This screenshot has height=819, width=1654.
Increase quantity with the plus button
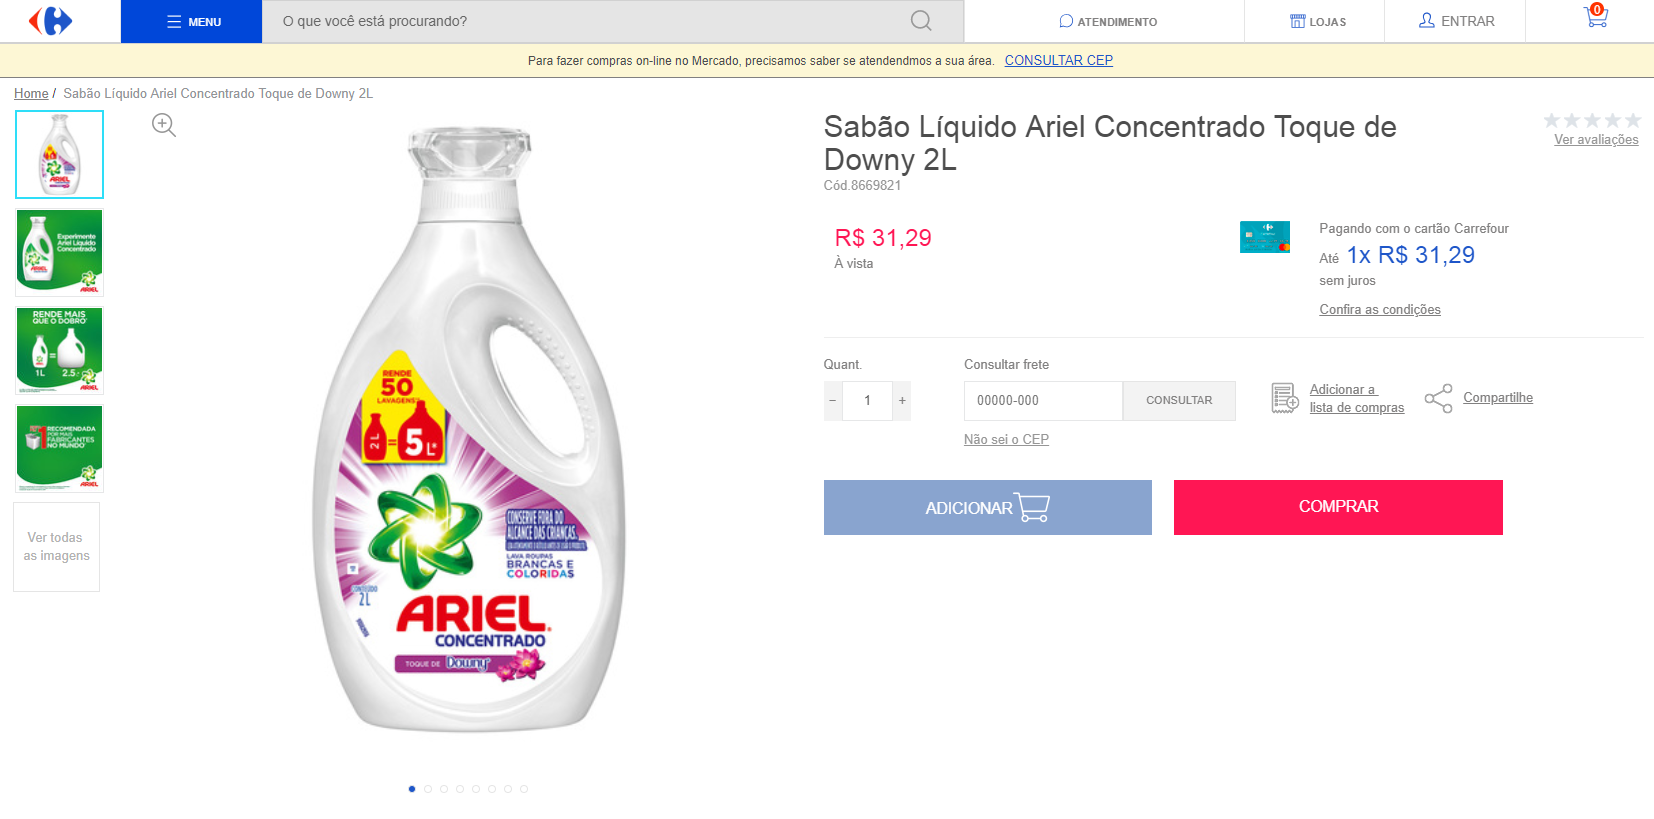point(902,400)
